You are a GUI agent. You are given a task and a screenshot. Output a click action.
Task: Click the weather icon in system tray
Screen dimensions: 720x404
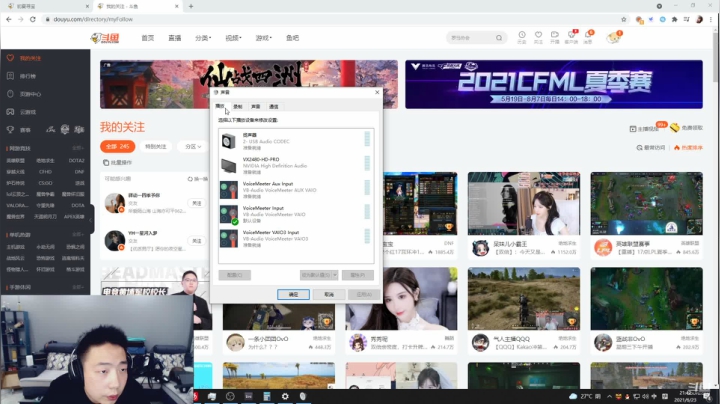coord(573,396)
